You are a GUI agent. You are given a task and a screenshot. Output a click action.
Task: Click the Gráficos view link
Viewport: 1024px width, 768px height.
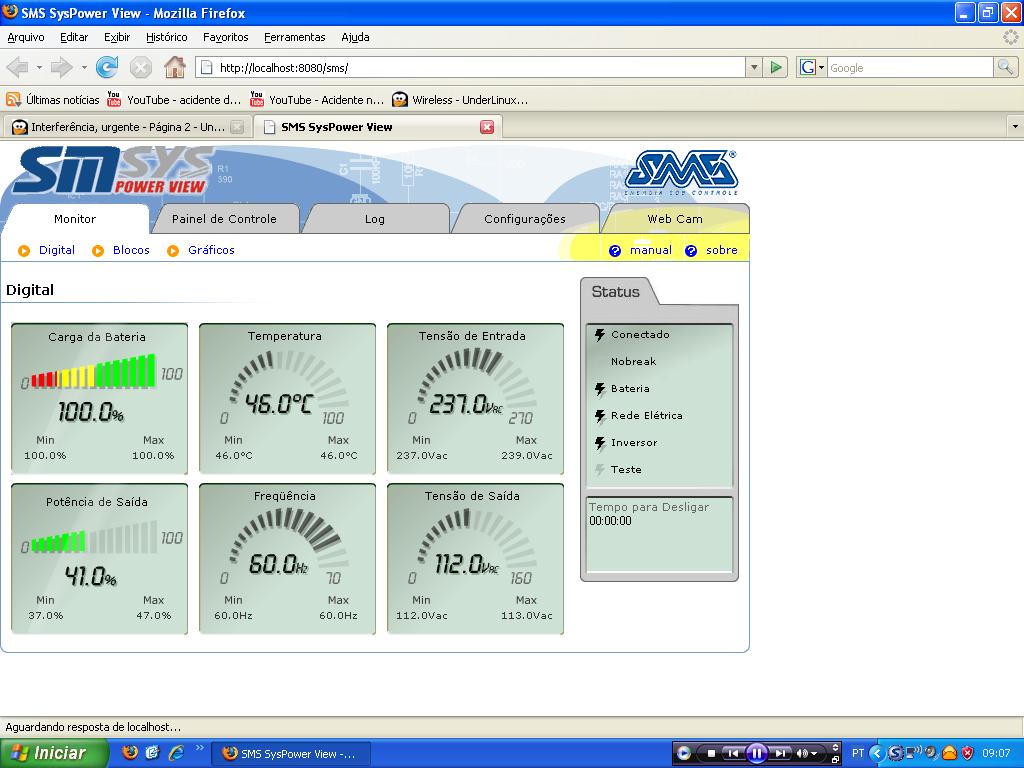(211, 250)
